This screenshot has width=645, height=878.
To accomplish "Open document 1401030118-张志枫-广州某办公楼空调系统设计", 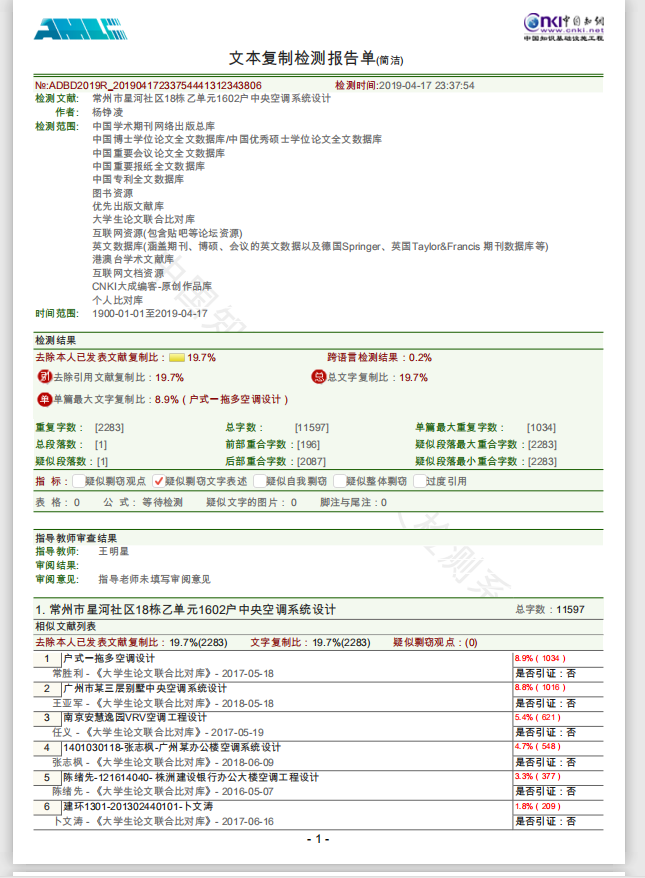I will pyautogui.click(x=172, y=748).
